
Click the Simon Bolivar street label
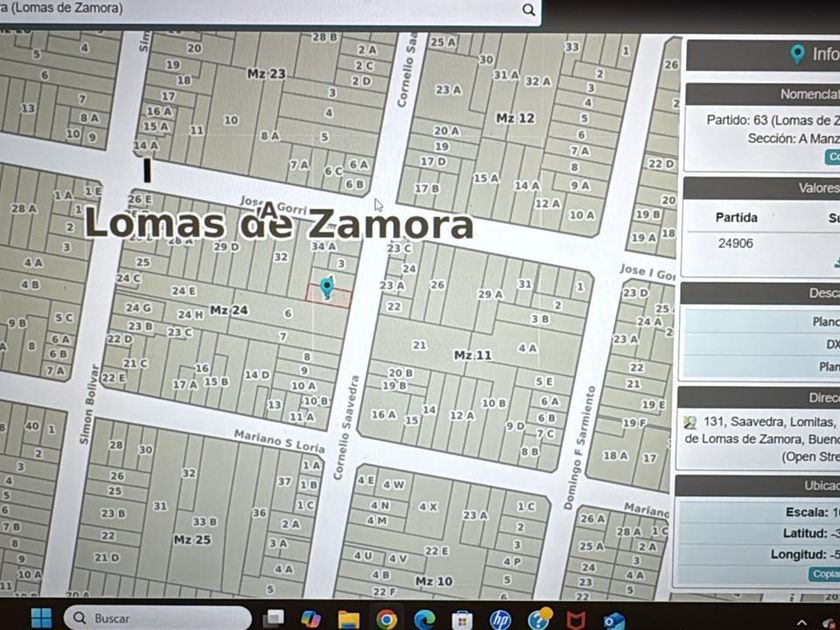click(89, 404)
